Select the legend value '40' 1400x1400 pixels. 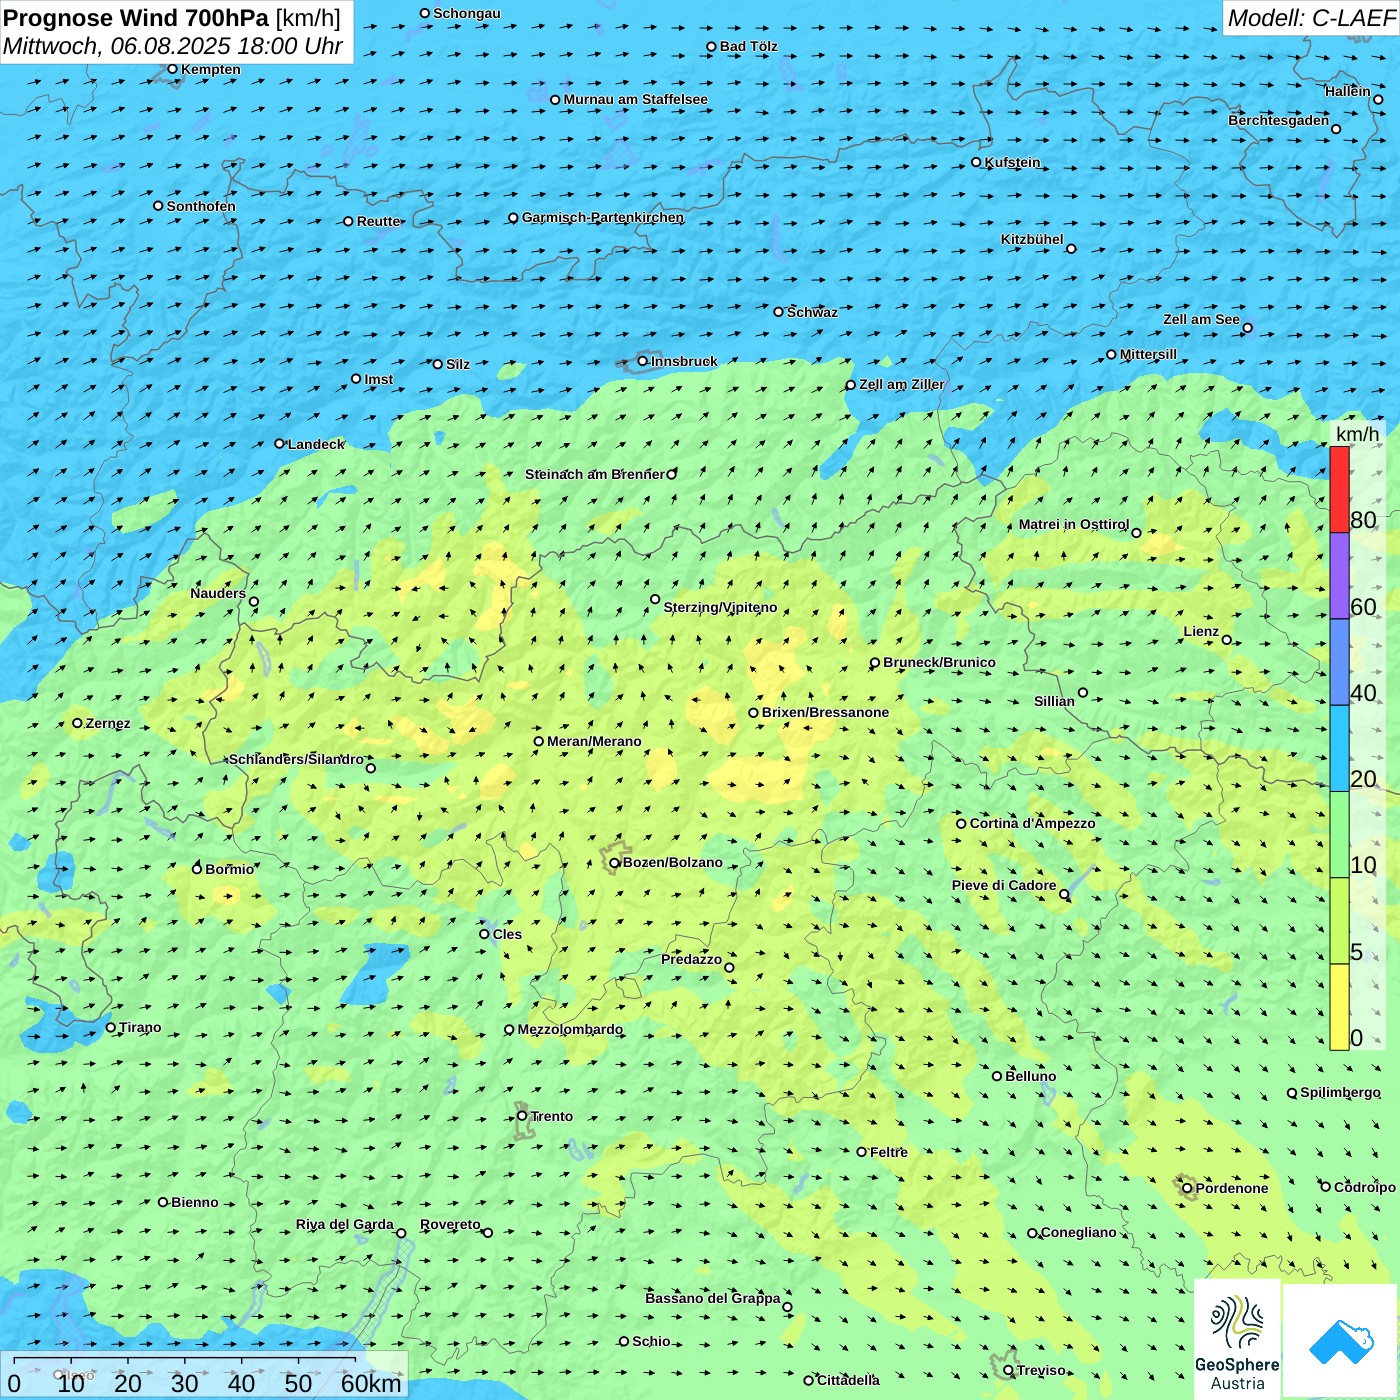[x=1363, y=693]
